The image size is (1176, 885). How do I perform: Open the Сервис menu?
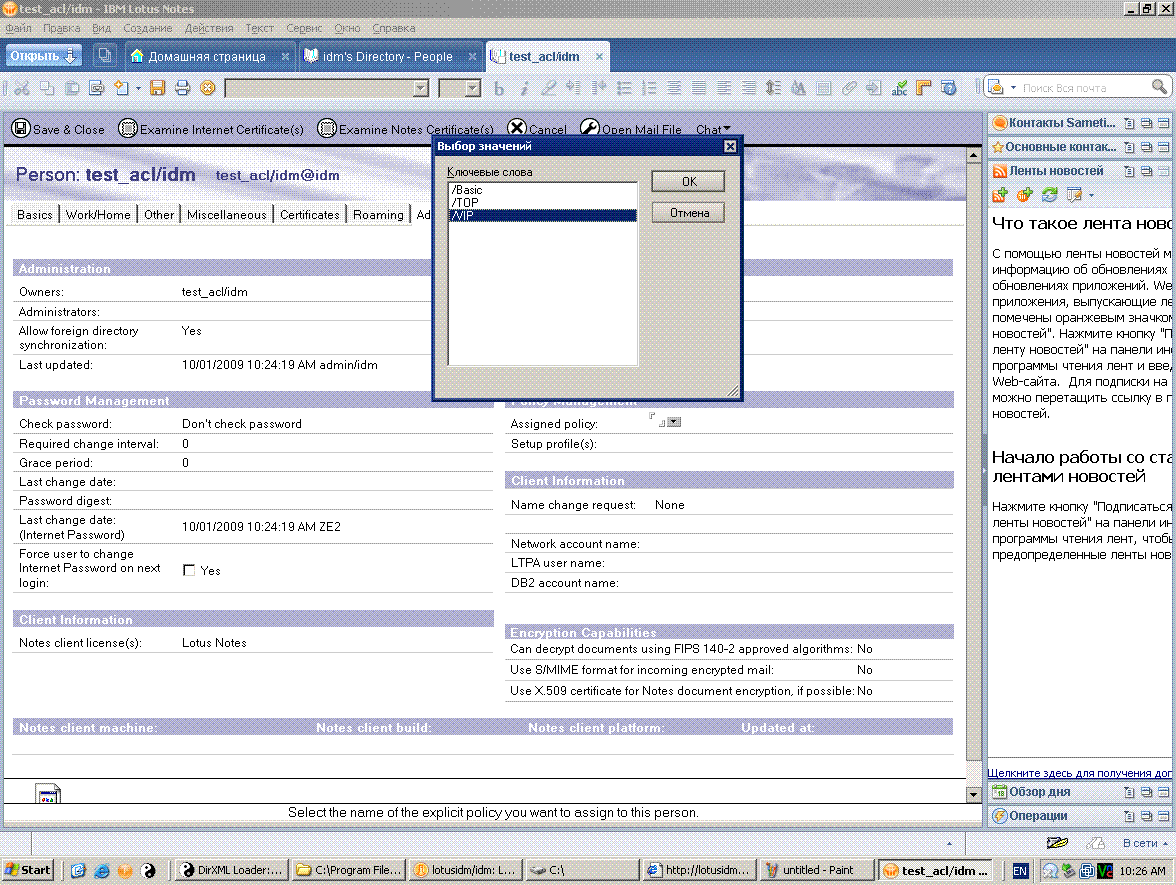tap(304, 28)
